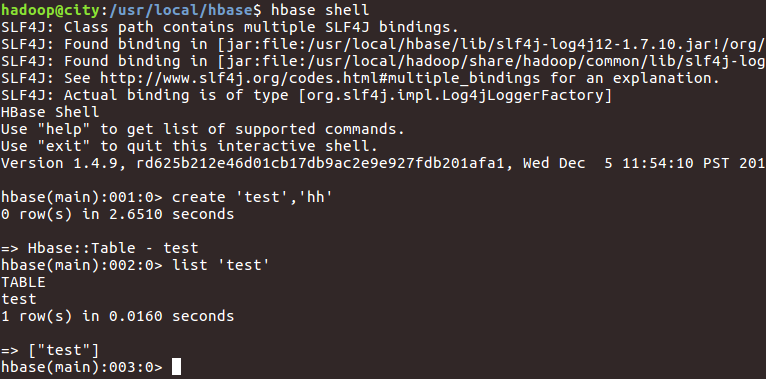Click the TABLE header output line

point(23,282)
